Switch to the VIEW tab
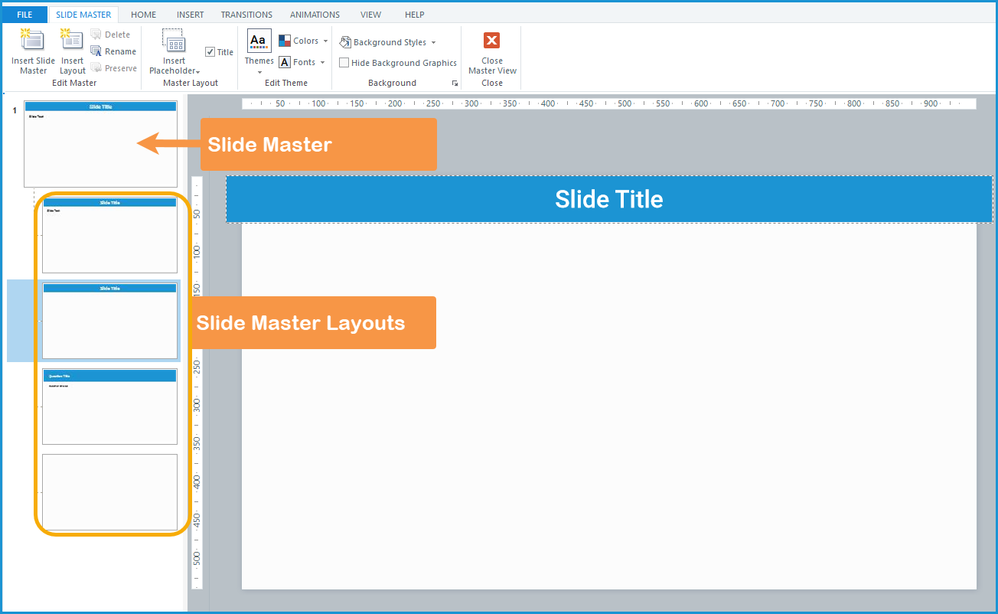Screen dimensions: 998x614 pyautogui.click(x=370, y=14)
